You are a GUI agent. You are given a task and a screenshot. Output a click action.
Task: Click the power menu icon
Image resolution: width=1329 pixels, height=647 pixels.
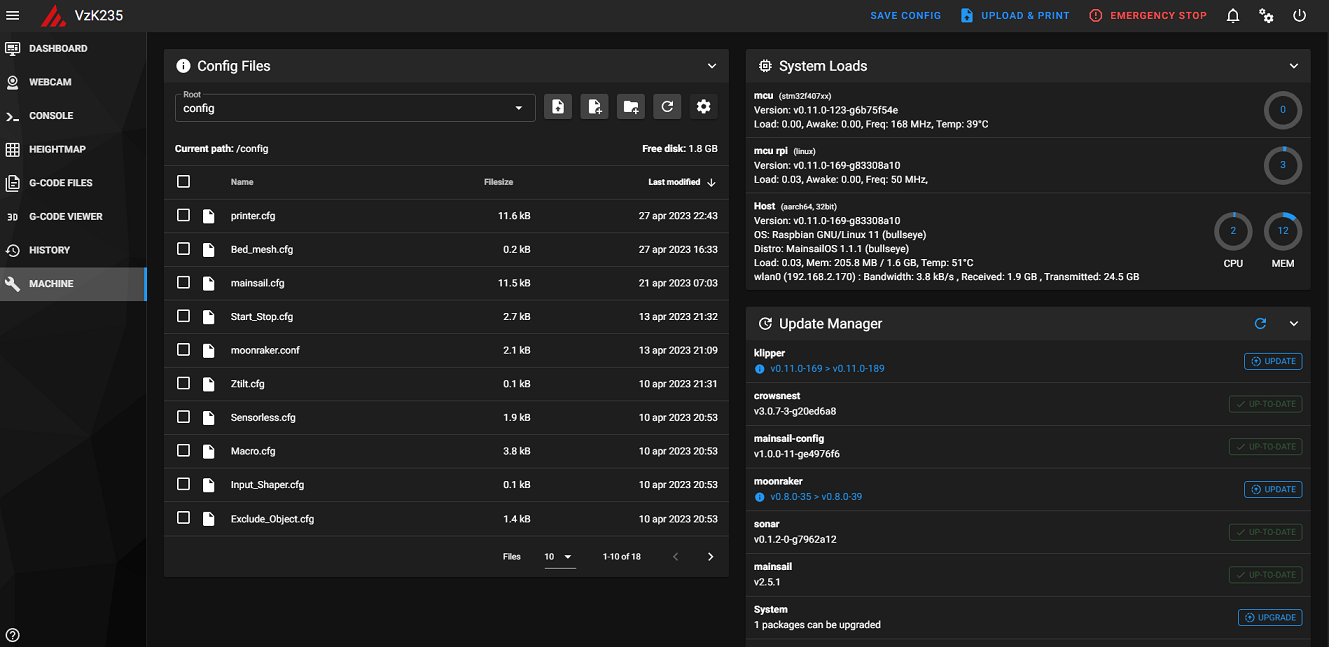[1299, 15]
